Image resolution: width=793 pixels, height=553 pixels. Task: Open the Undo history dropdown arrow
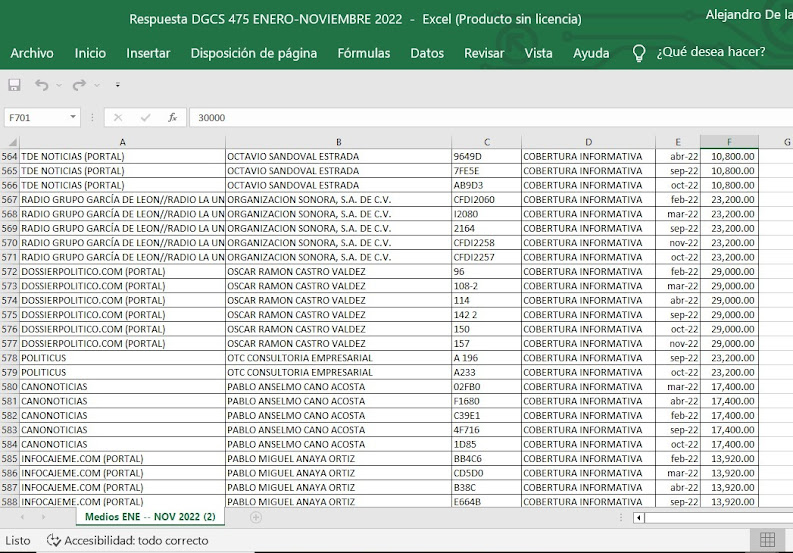59,86
